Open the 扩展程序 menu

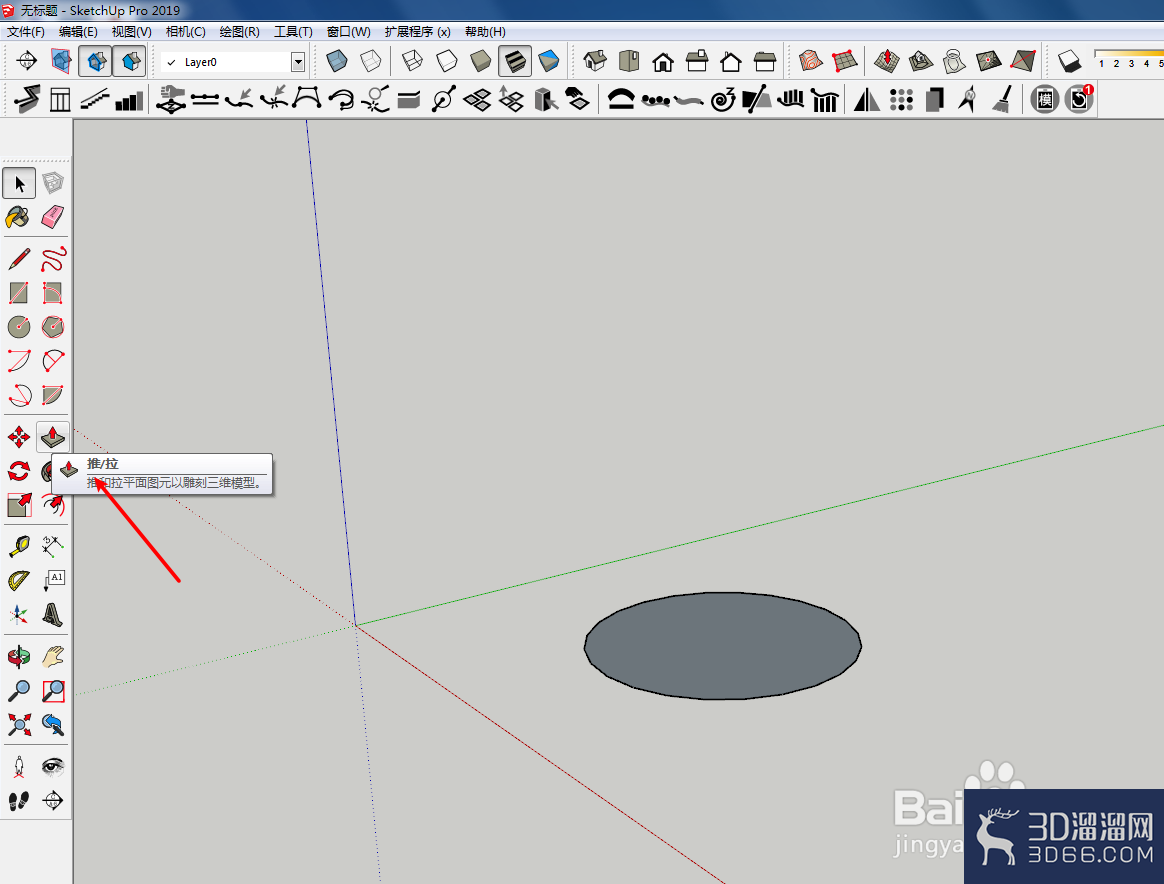417,32
